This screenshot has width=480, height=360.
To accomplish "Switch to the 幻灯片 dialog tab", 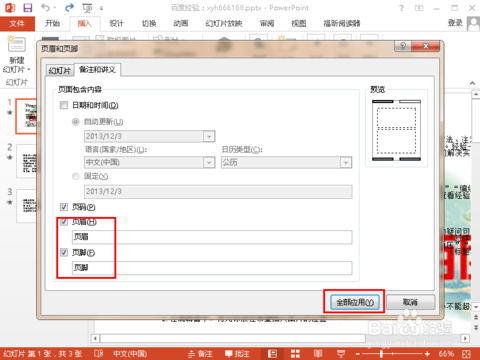I will pos(60,70).
